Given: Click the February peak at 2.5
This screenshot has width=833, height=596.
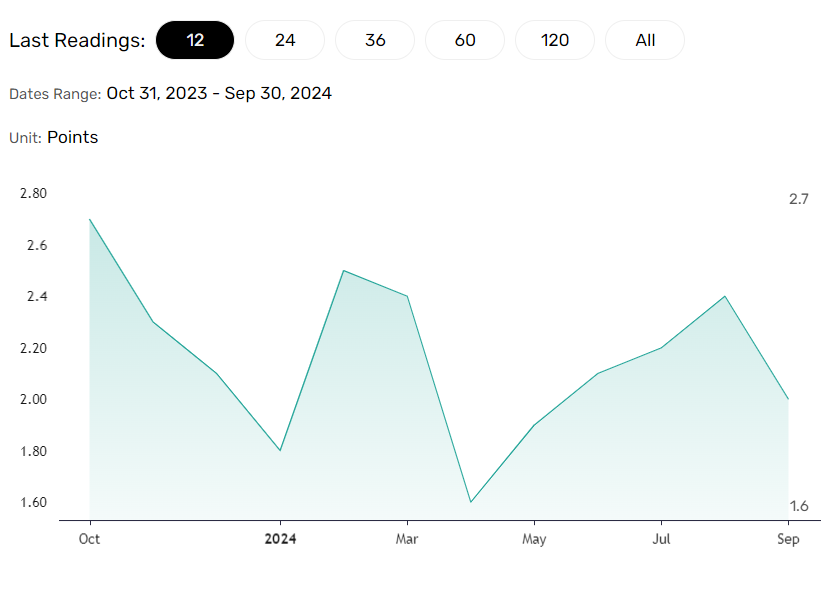Looking at the screenshot, I should pyautogui.click(x=344, y=271).
